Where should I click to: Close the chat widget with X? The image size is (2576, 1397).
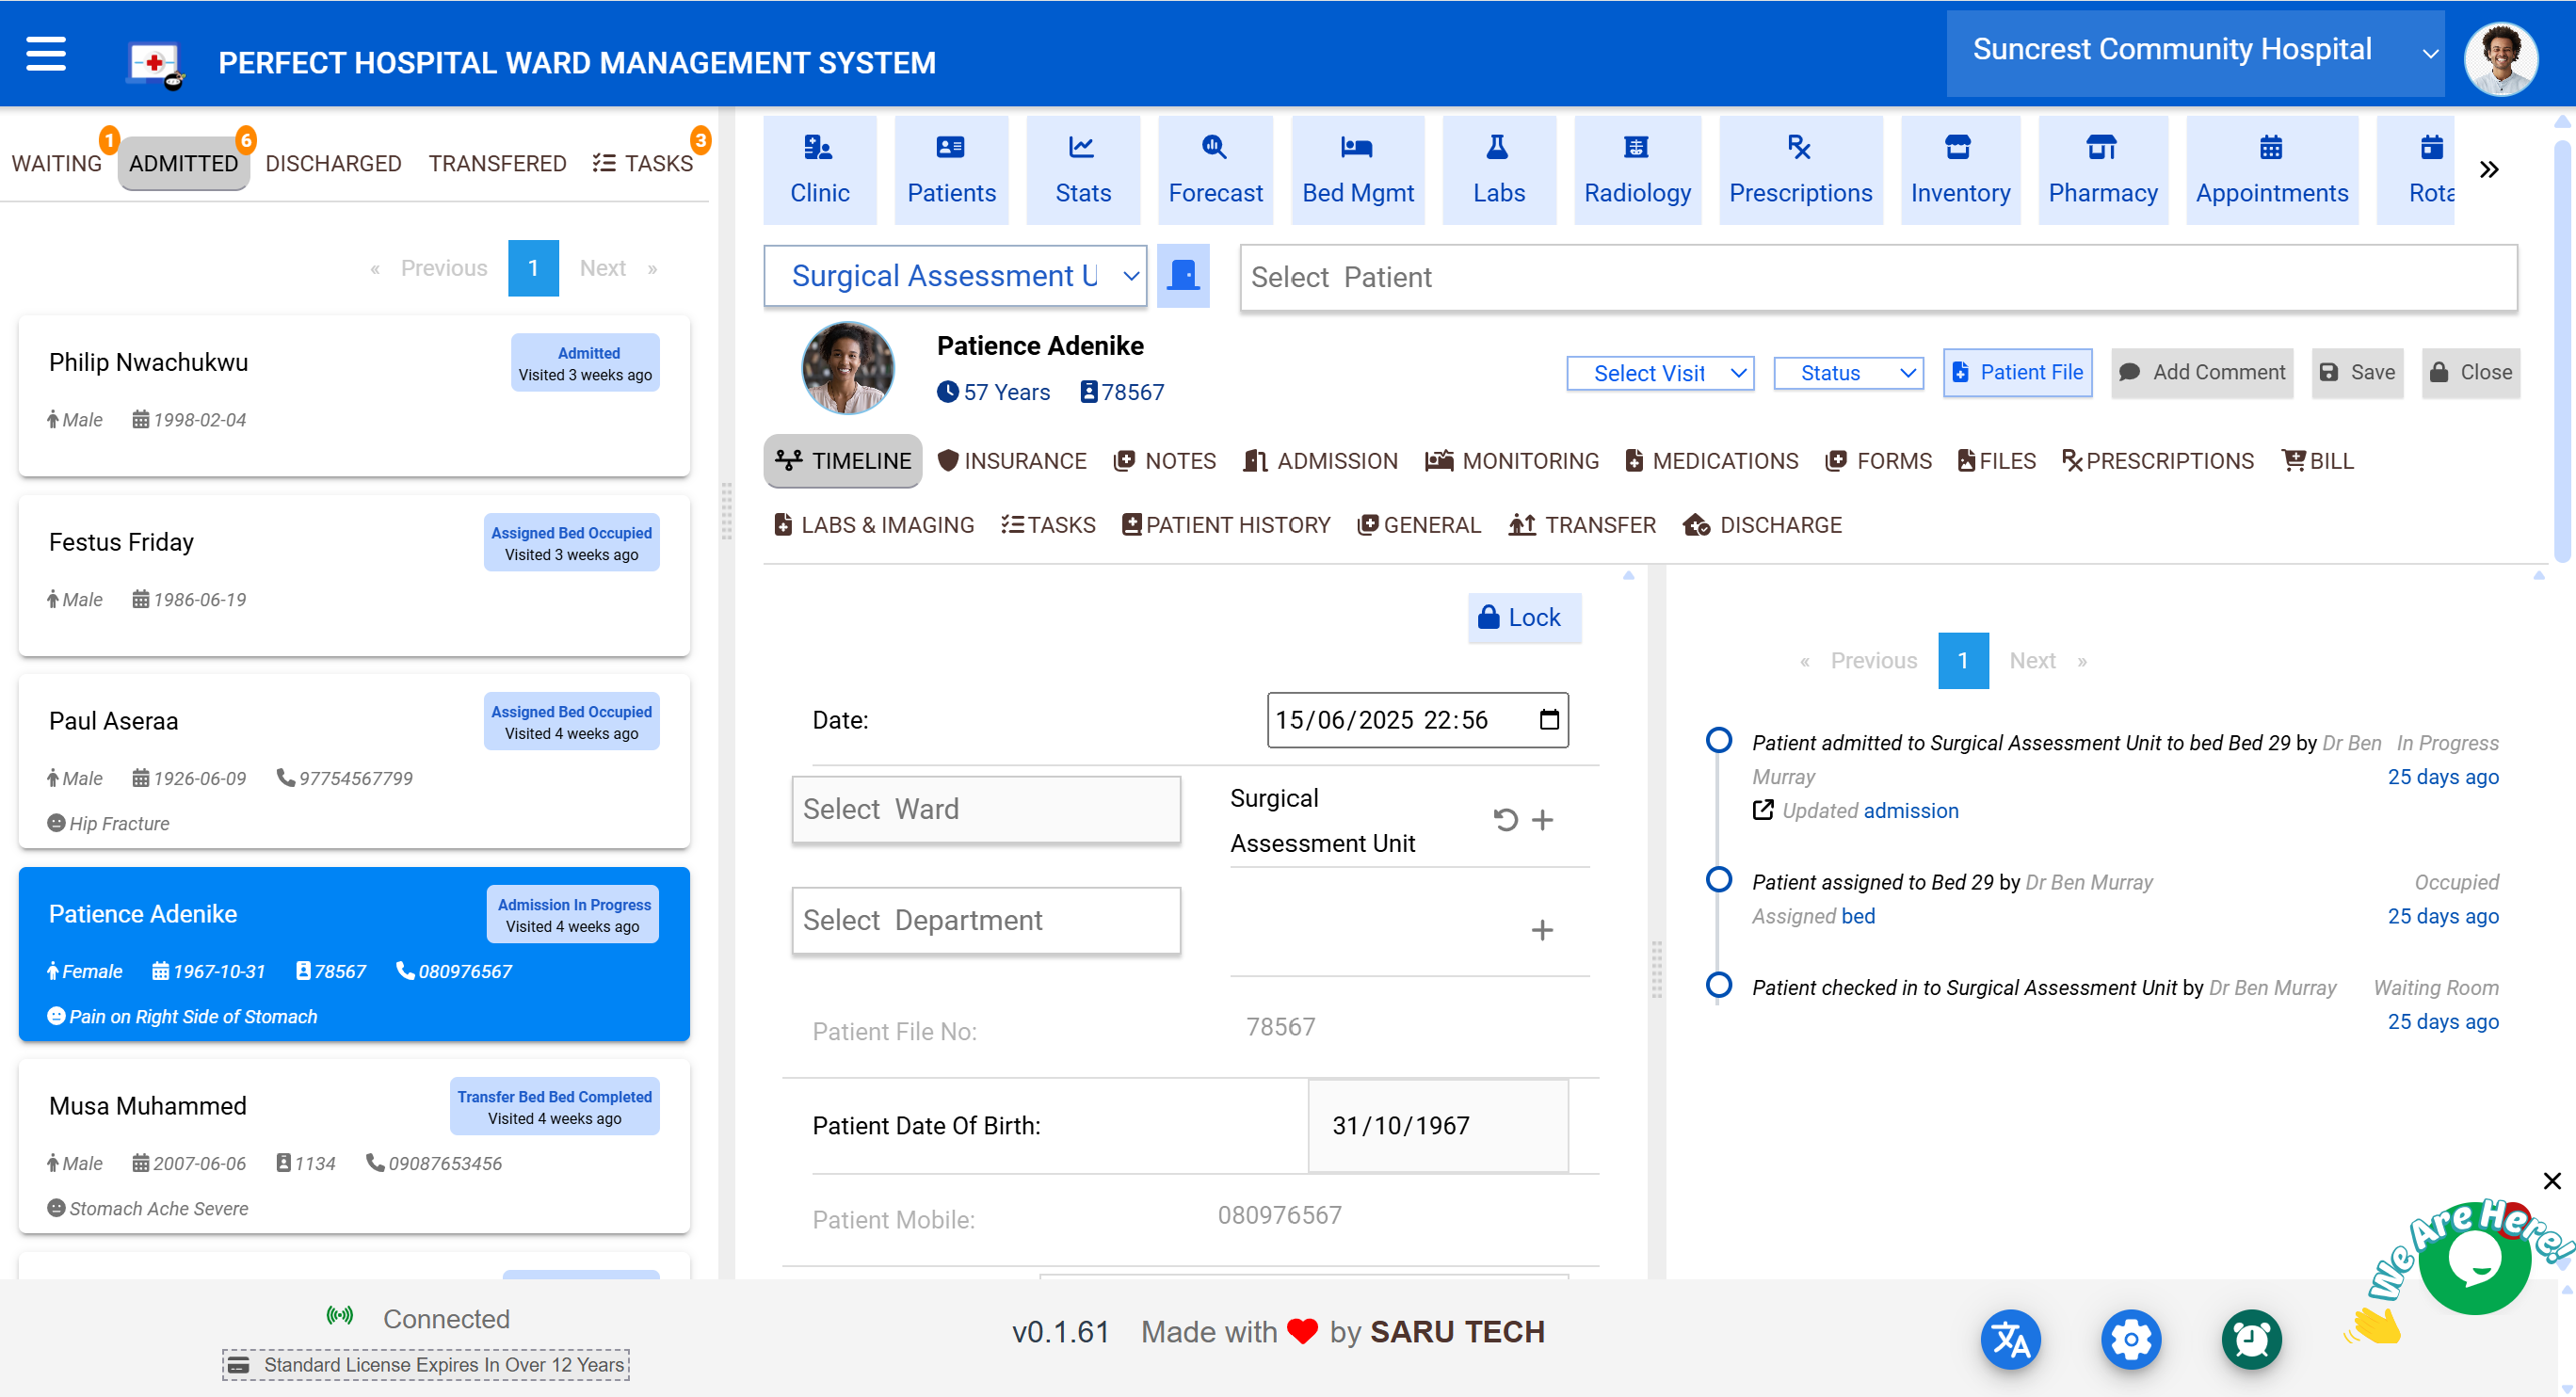click(x=2552, y=1181)
